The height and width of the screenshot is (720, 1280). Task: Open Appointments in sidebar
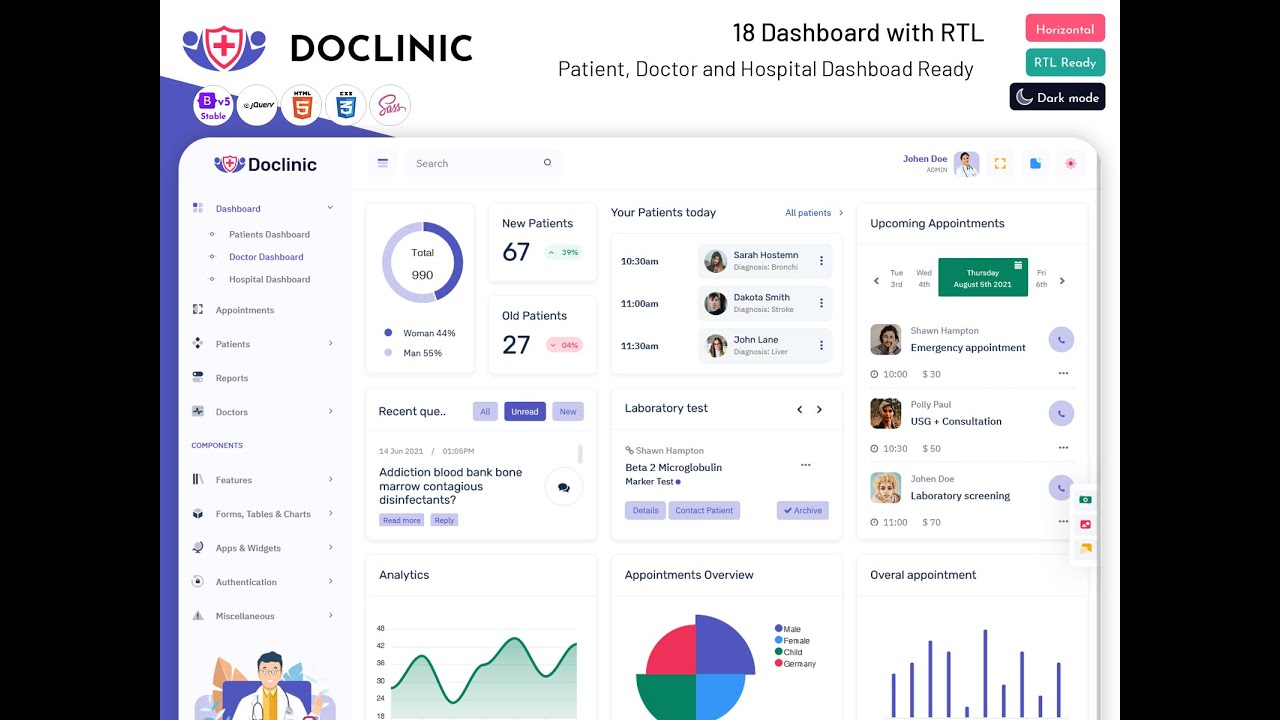point(245,310)
